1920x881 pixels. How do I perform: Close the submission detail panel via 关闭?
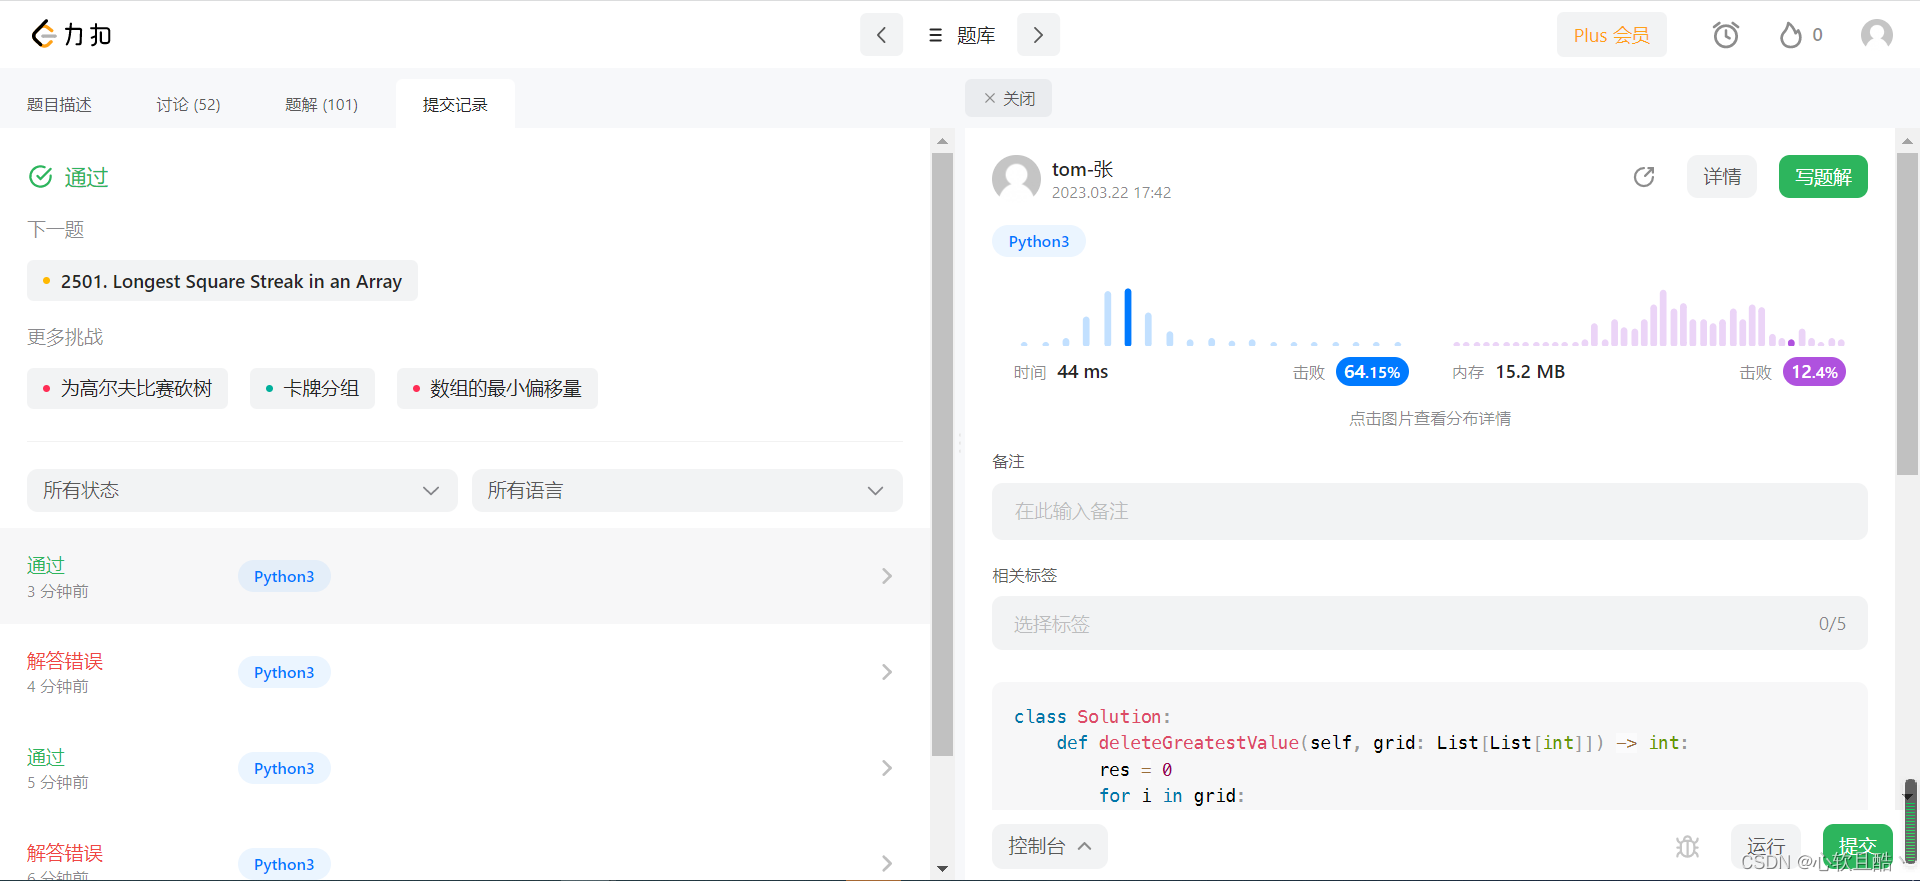1008,98
